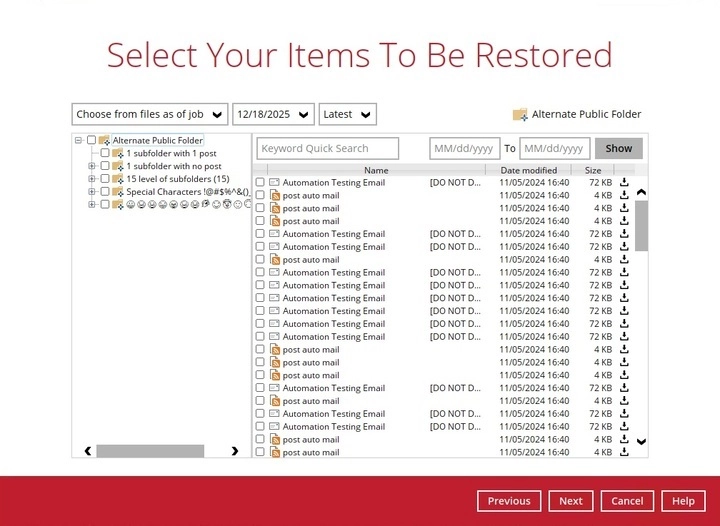The width and height of the screenshot is (720, 526).
Task: Click folder icon beside Special Characters folder
Action: pos(118,191)
